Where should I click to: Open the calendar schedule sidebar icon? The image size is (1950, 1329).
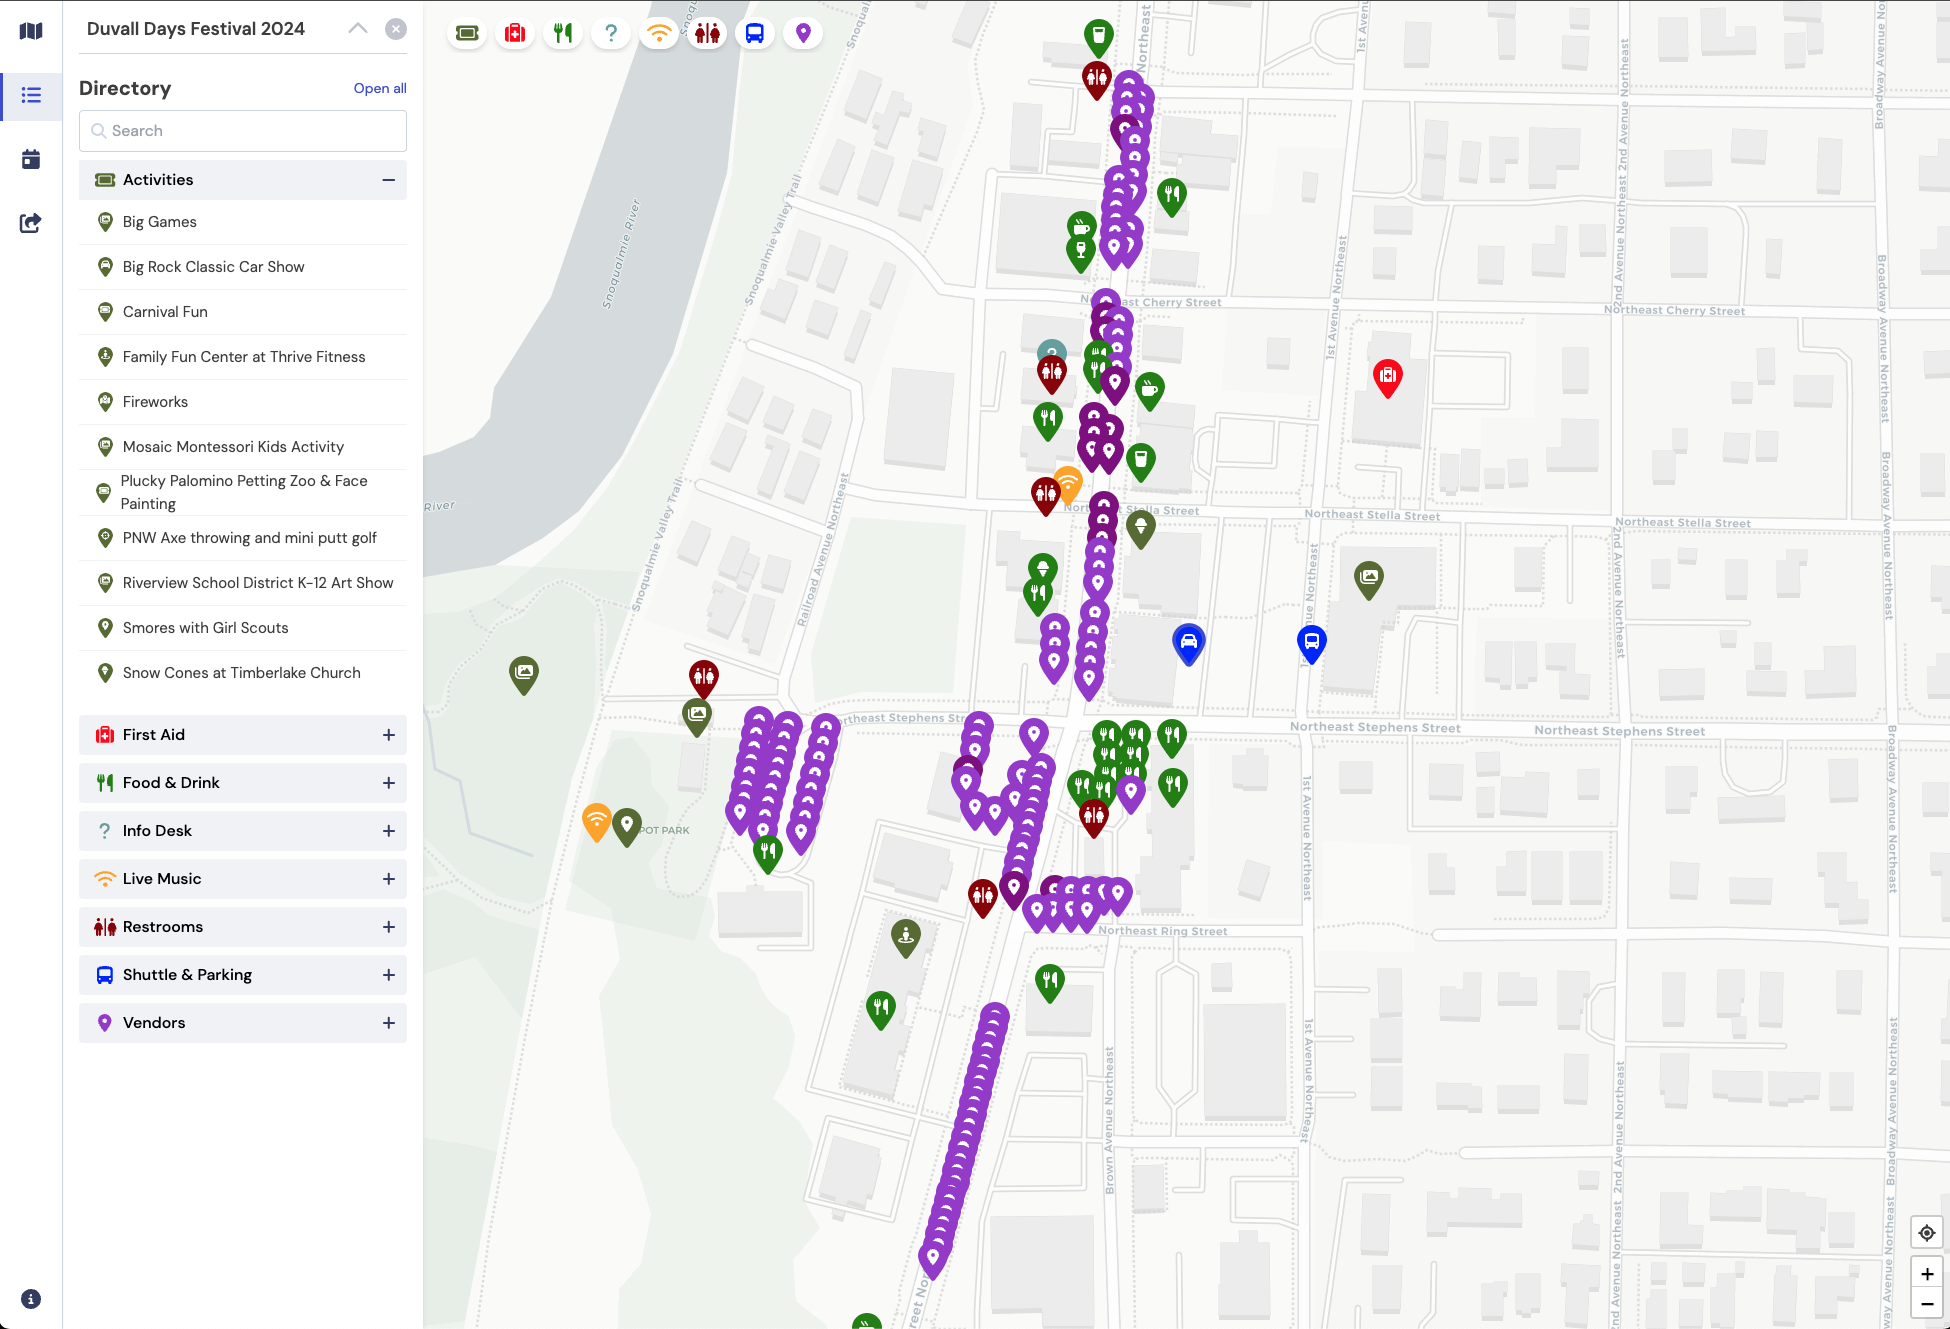click(x=31, y=159)
